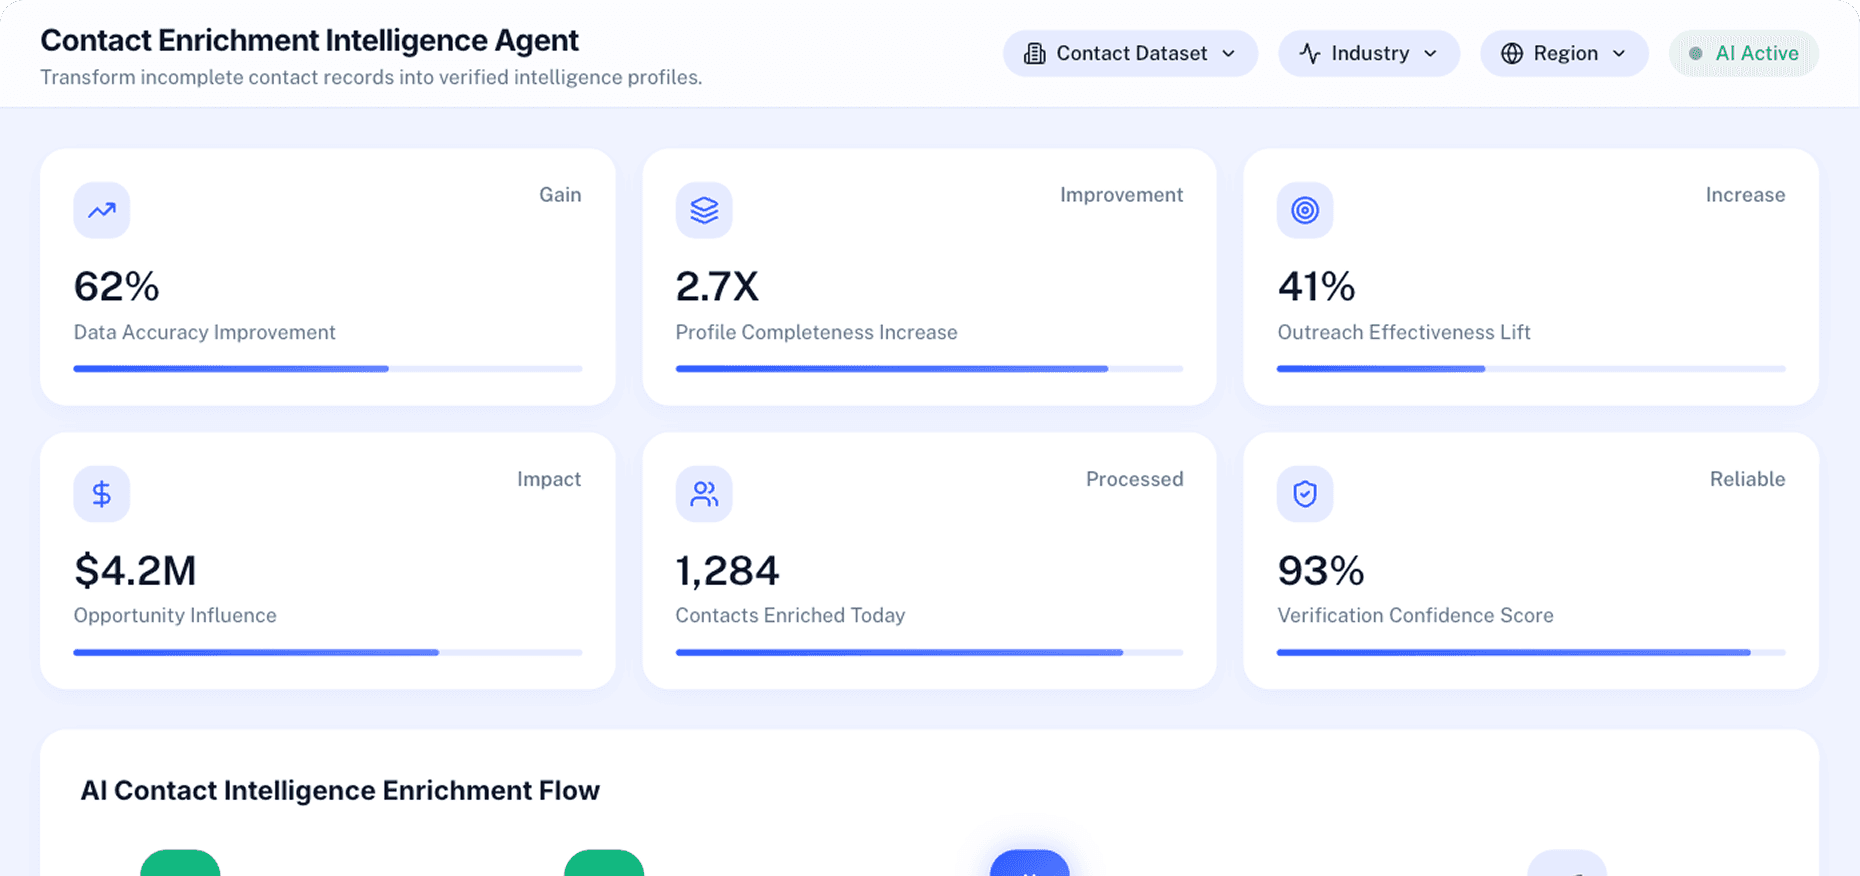Open the Contact Dataset dropdown
Image resolution: width=1860 pixels, height=876 pixels.
click(1130, 54)
